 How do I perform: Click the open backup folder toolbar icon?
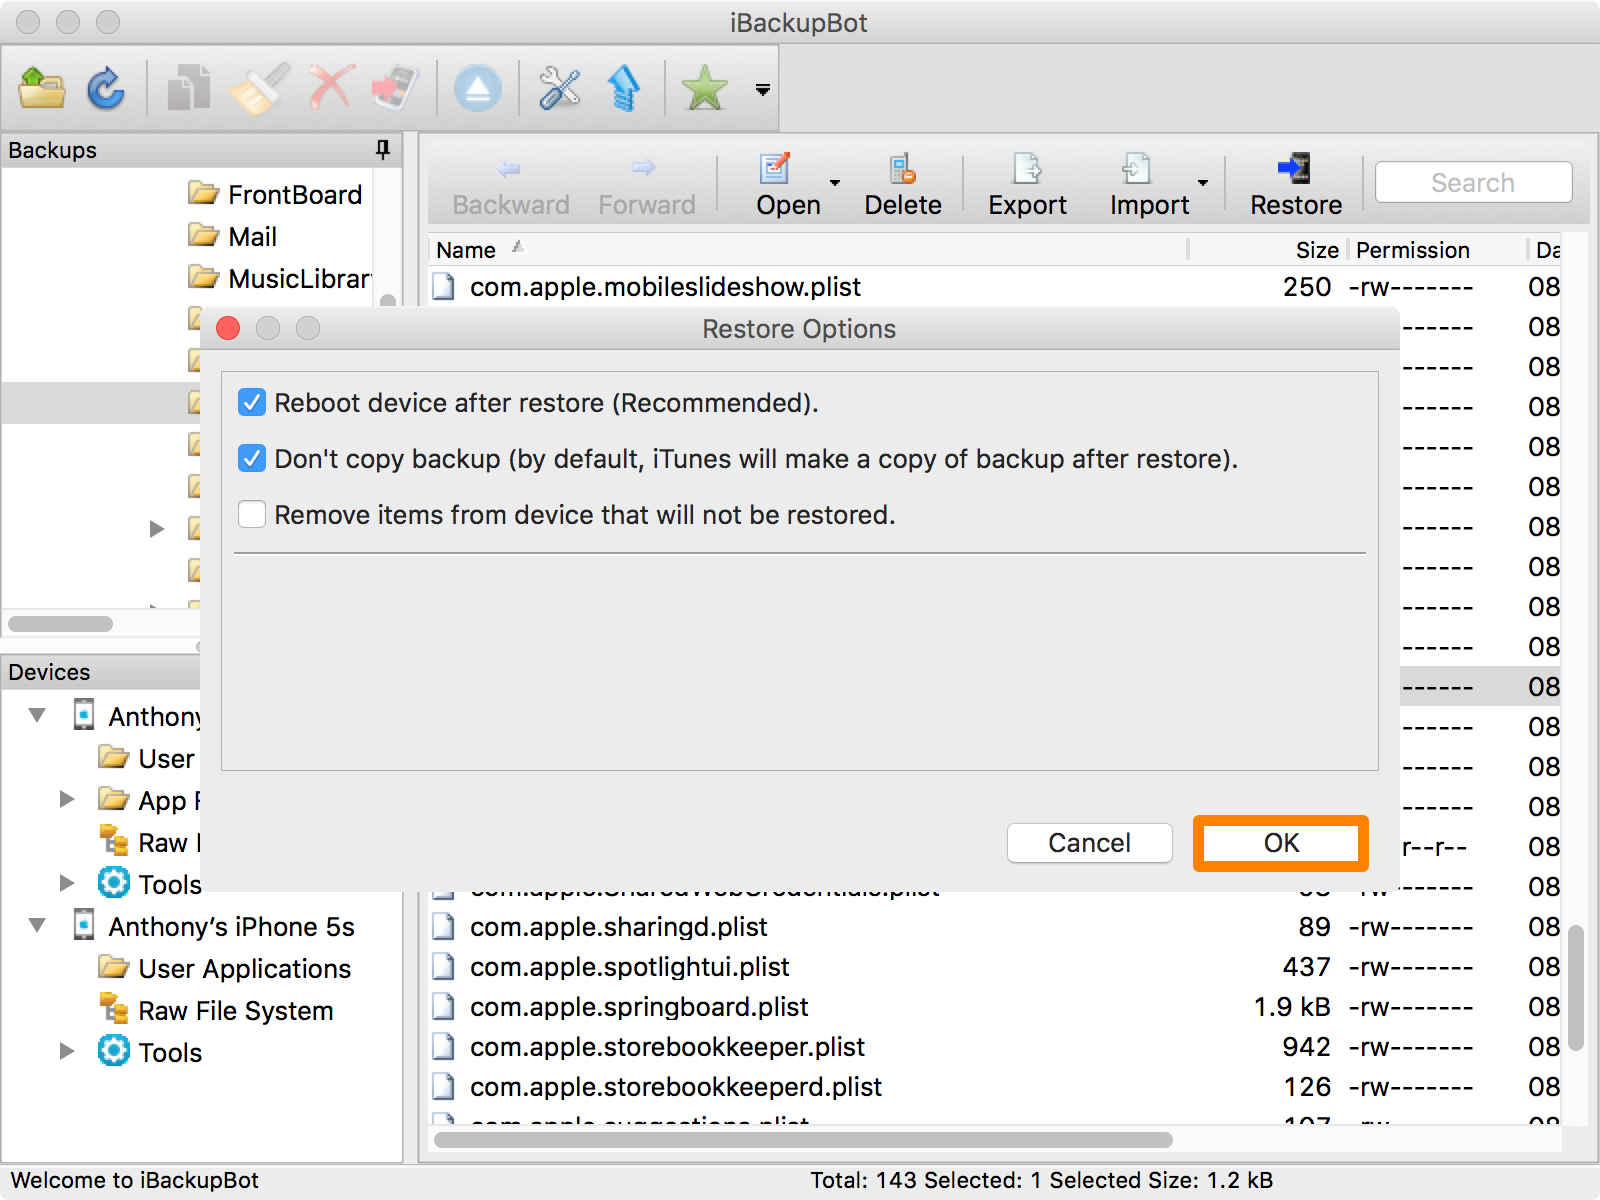click(x=42, y=89)
